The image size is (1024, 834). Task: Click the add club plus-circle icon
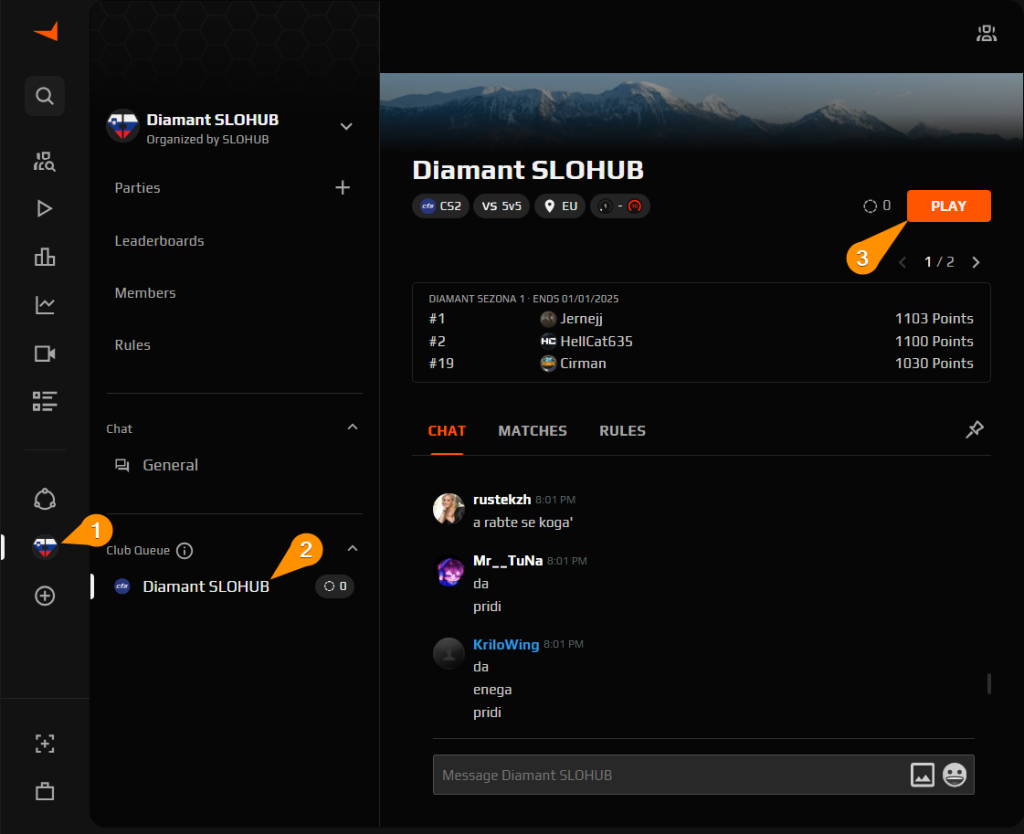click(x=44, y=596)
